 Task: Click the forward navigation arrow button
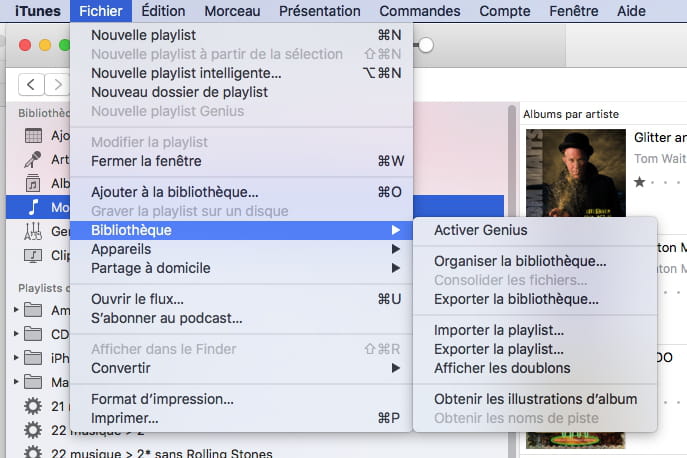click(57, 84)
